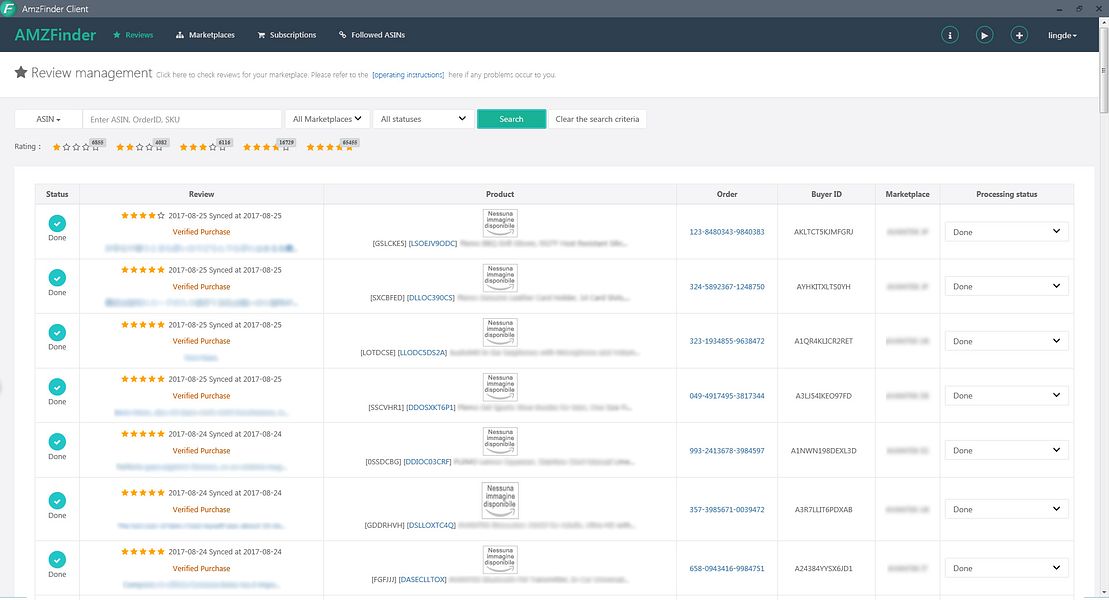1109x600 pixels.
Task: Open the All Marketplaces dropdown
Action: [327, 119]
